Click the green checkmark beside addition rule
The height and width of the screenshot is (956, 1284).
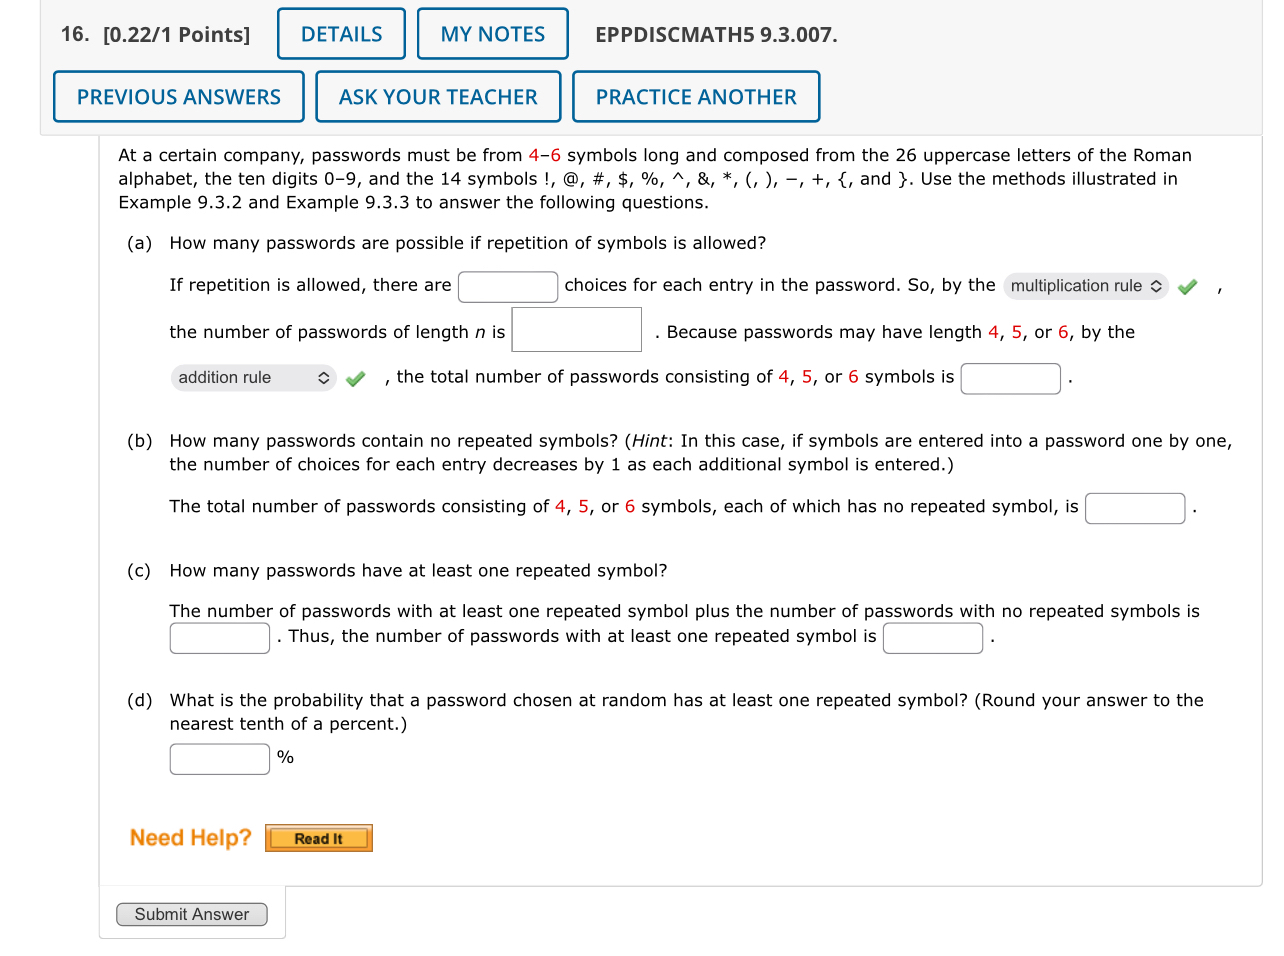pyautogui.click(x=355, y=378)
